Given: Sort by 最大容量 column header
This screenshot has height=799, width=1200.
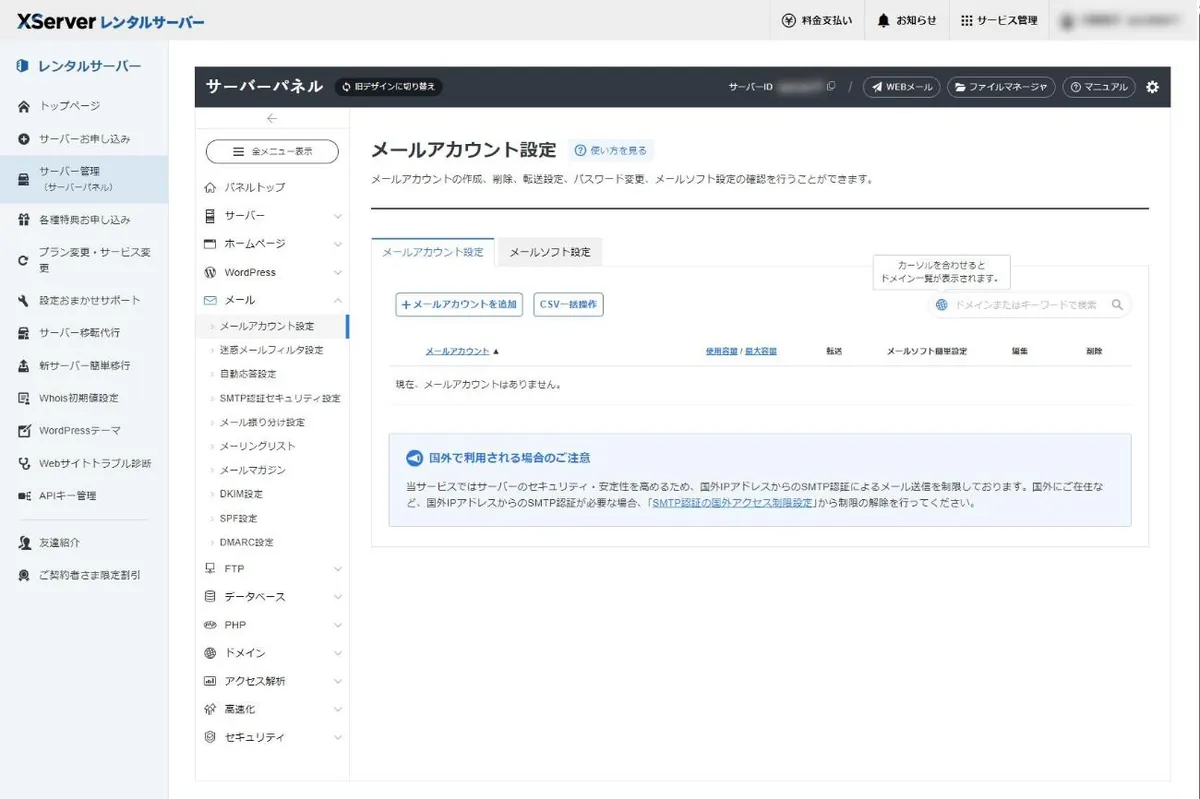Looking at the screenshot, I should [x=760, y=351].
